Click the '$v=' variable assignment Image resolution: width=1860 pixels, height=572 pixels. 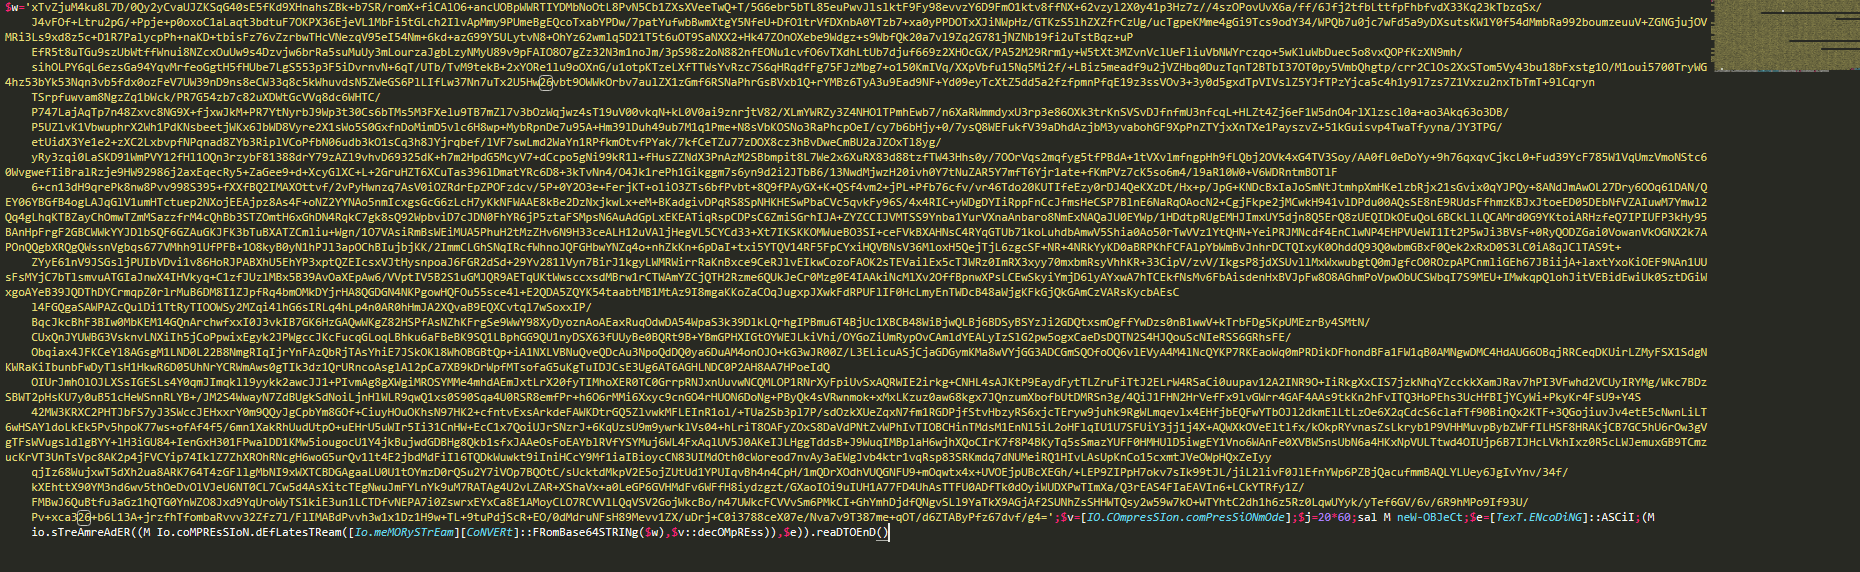pyautogui.click(x=1070, y=517)
